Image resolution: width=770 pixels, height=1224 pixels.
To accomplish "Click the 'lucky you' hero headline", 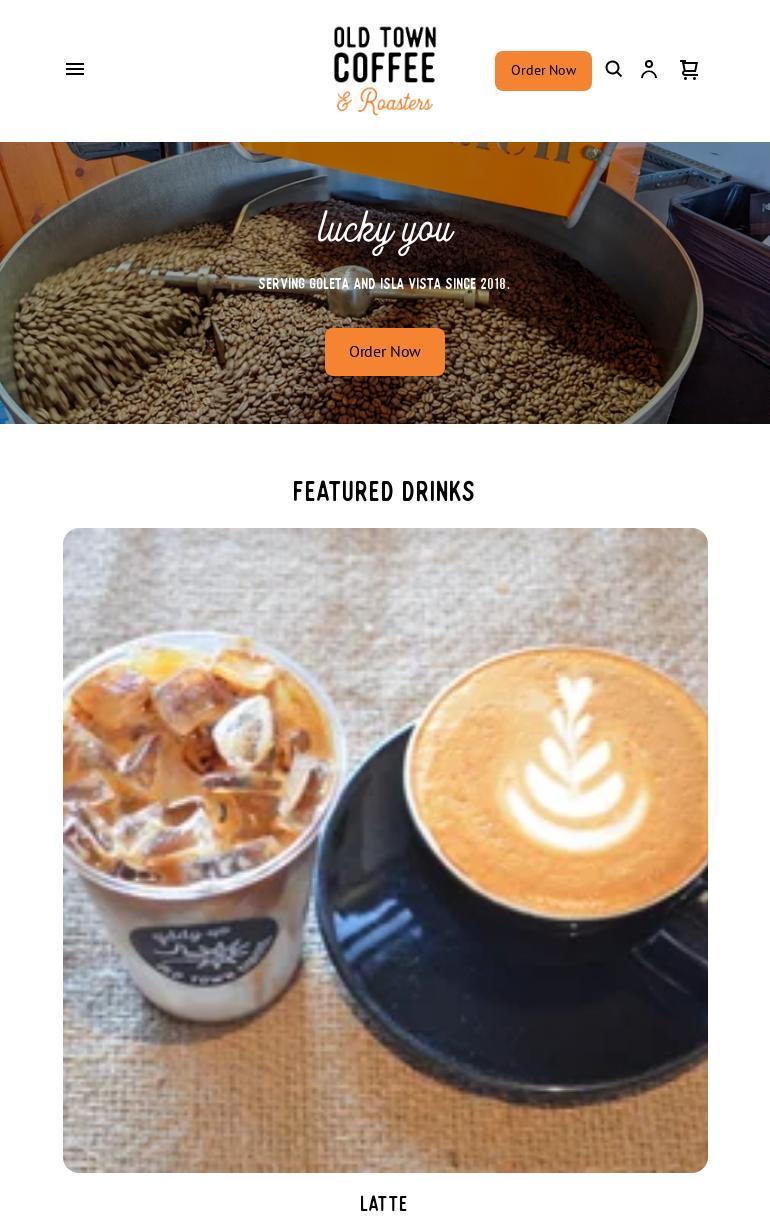I will 385,230.
